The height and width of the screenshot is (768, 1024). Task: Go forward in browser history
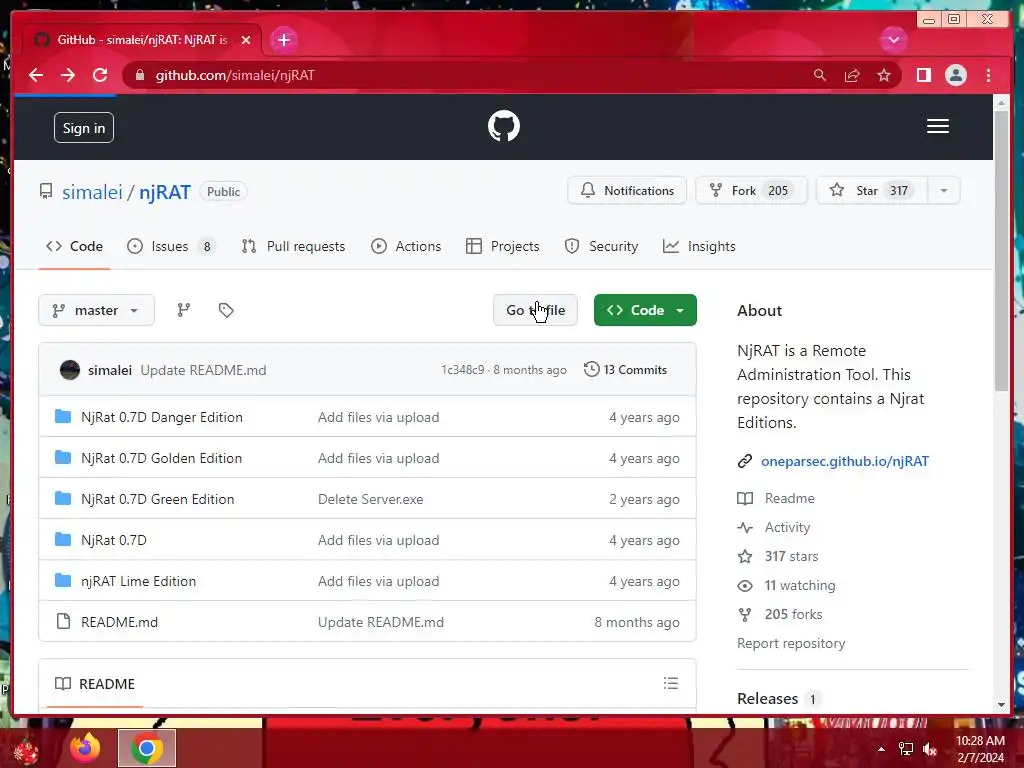68,75
